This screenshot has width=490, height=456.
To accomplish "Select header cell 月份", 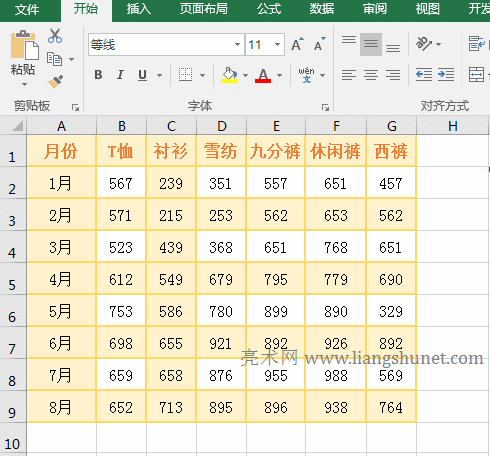I will click(61, 151).
